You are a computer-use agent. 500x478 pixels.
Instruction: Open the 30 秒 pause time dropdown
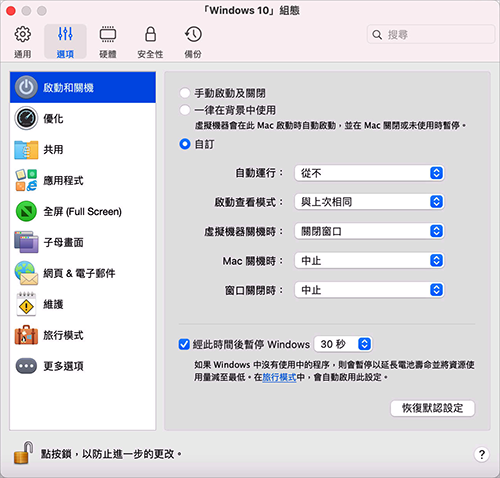coord(343,344)
